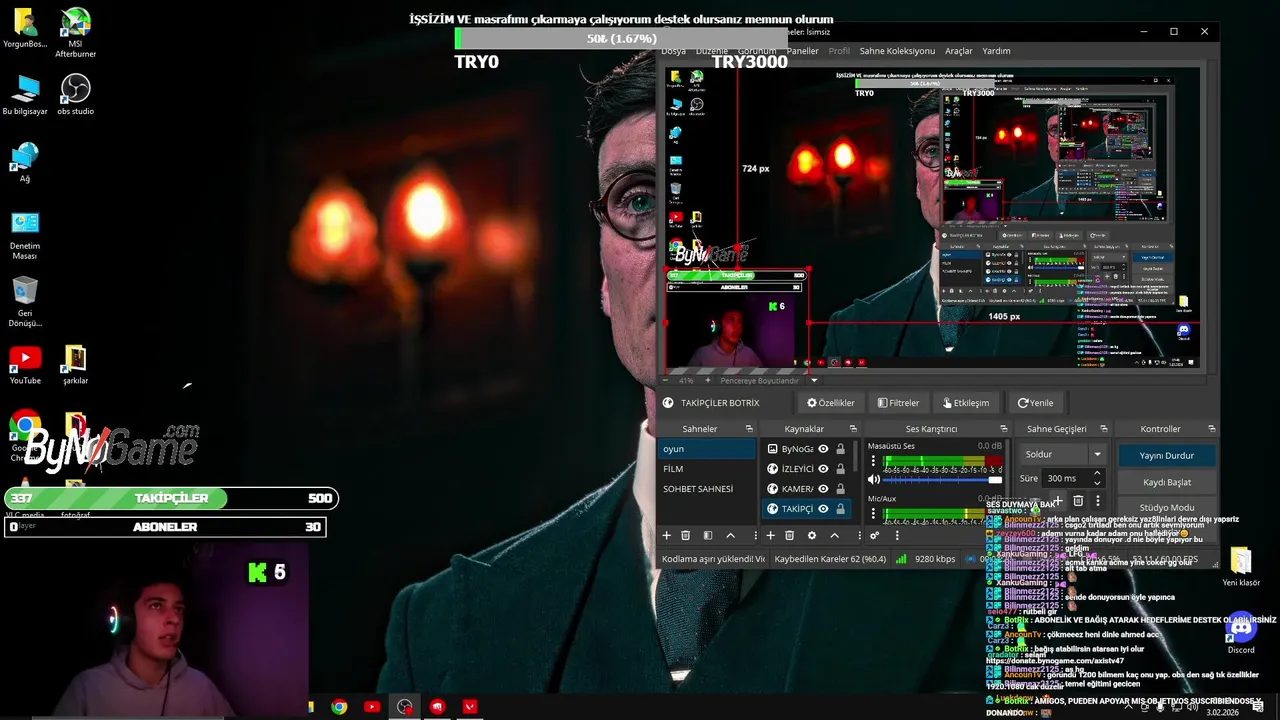Toggle visibility of İZLEYİCİ source
Screen dimensions: 1280x720
[x=823, y=469]
